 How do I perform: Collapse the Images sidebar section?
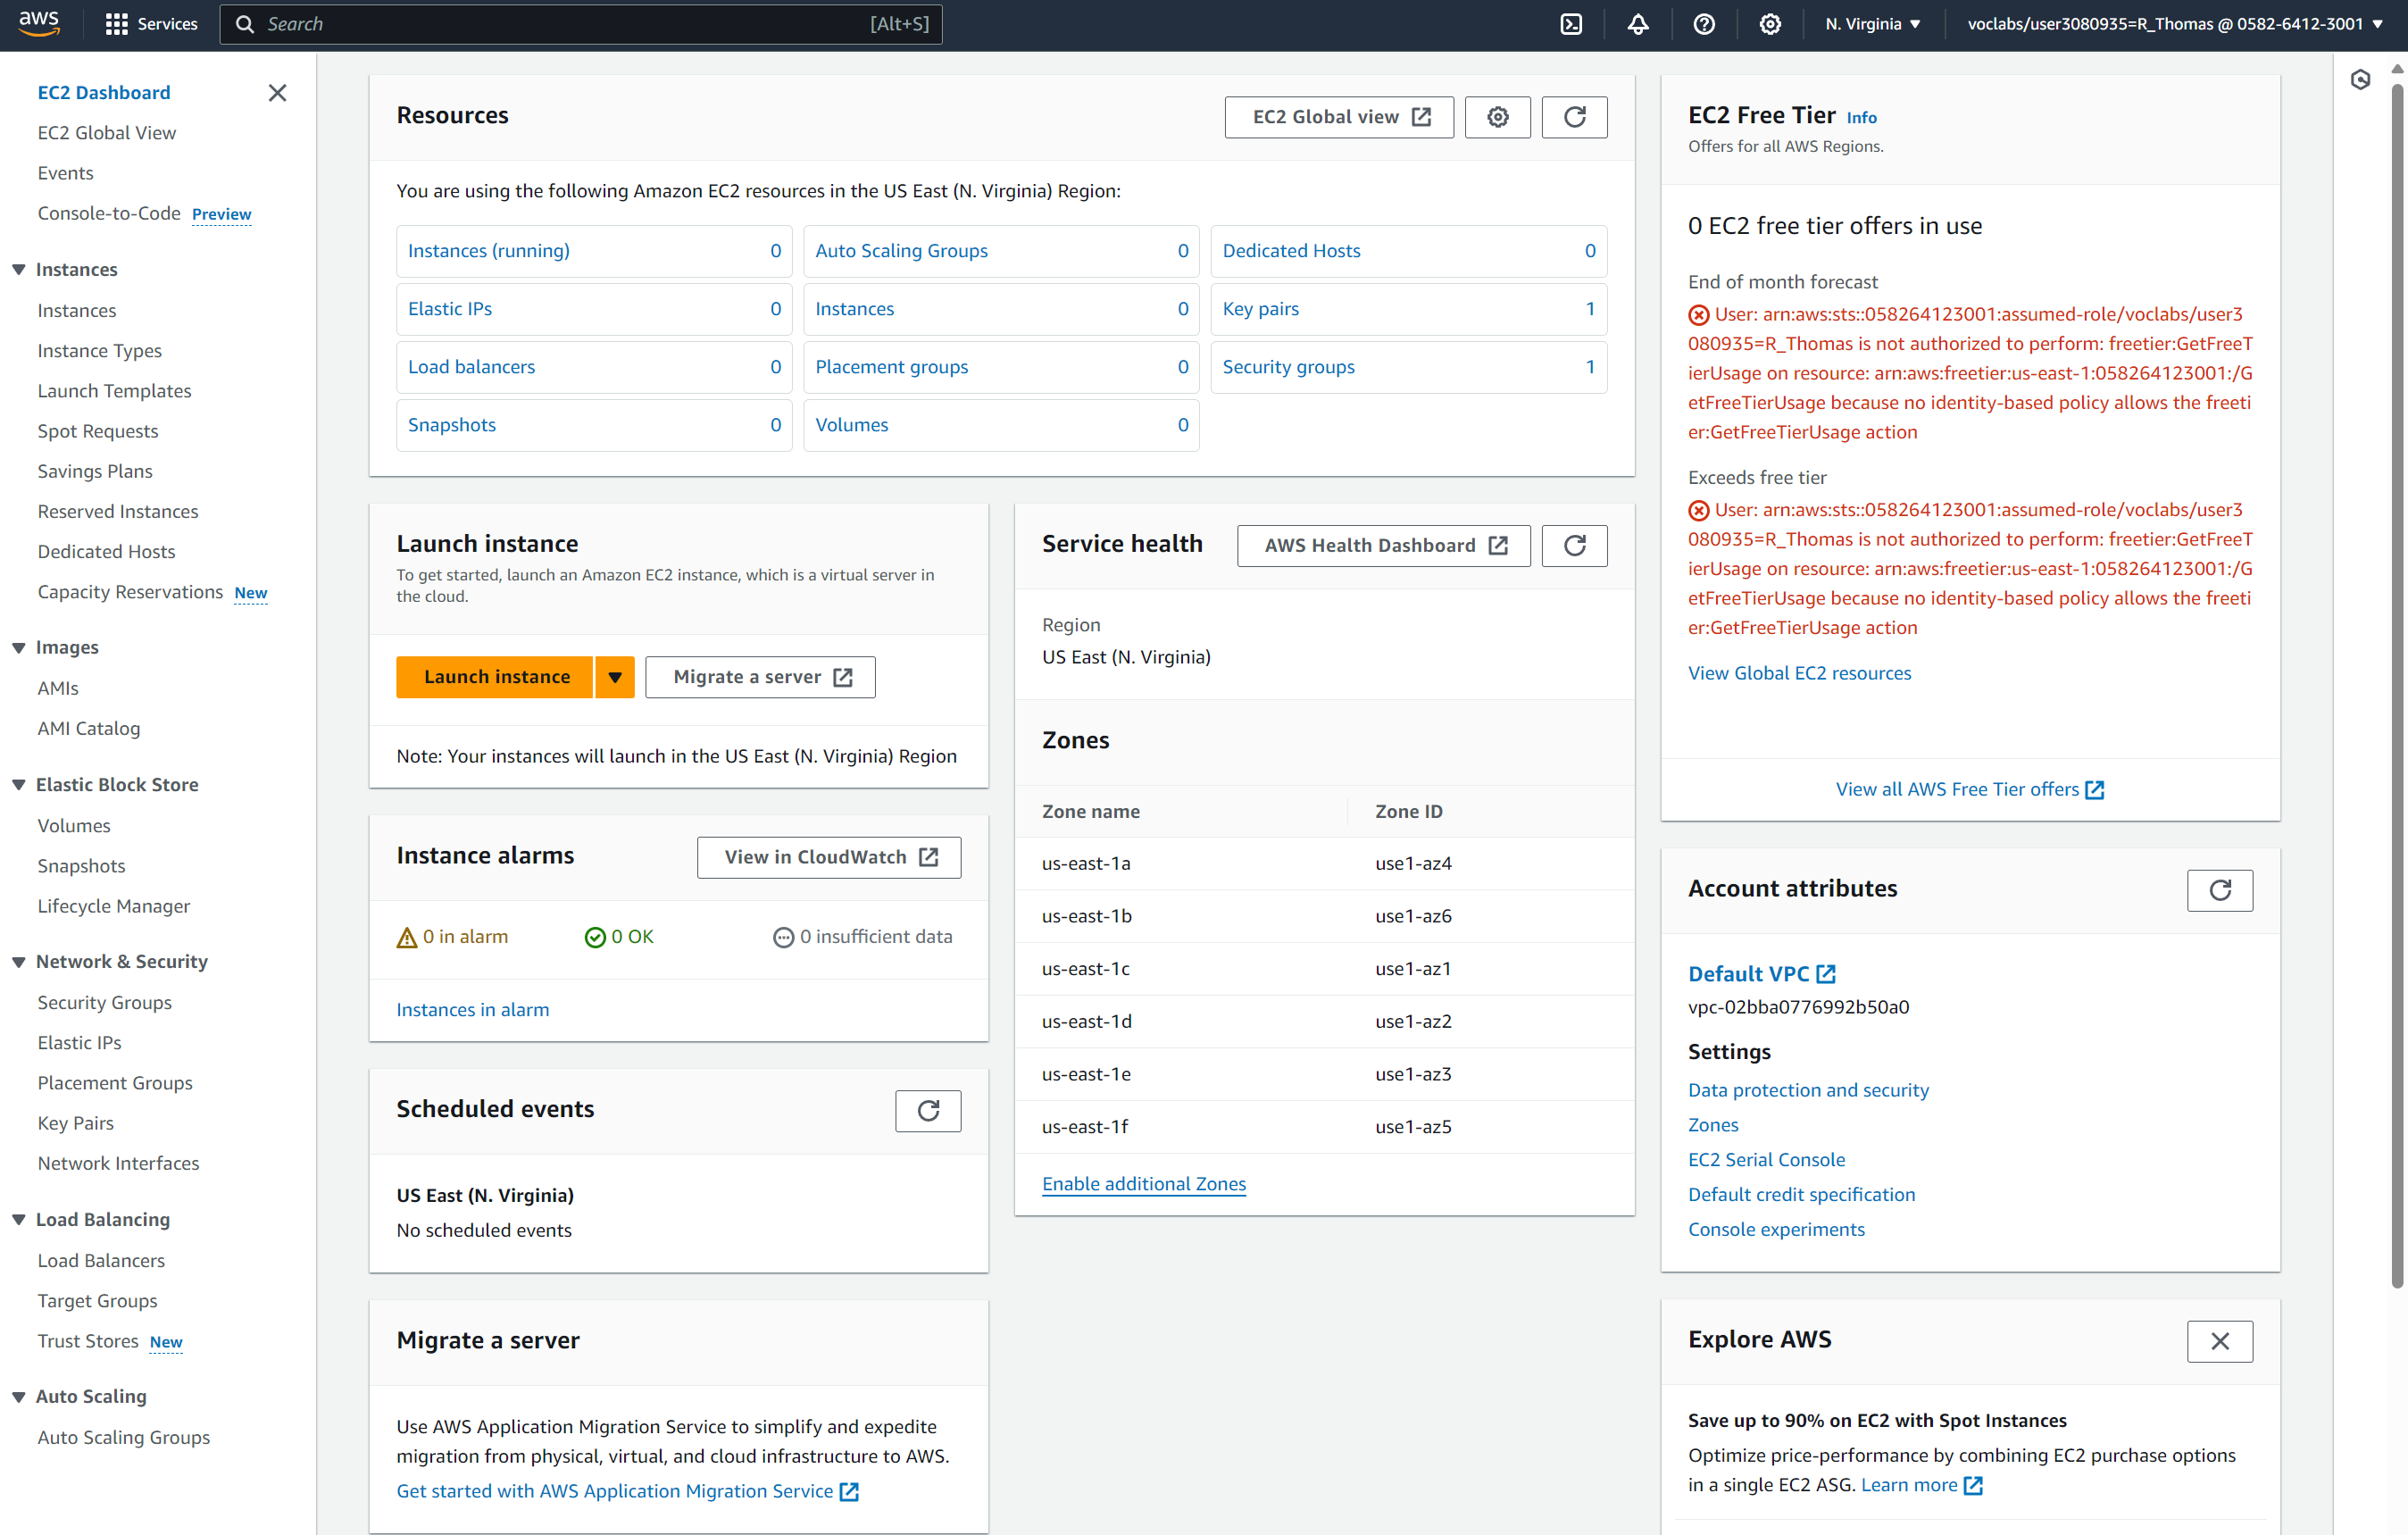(x=18, y=647)
